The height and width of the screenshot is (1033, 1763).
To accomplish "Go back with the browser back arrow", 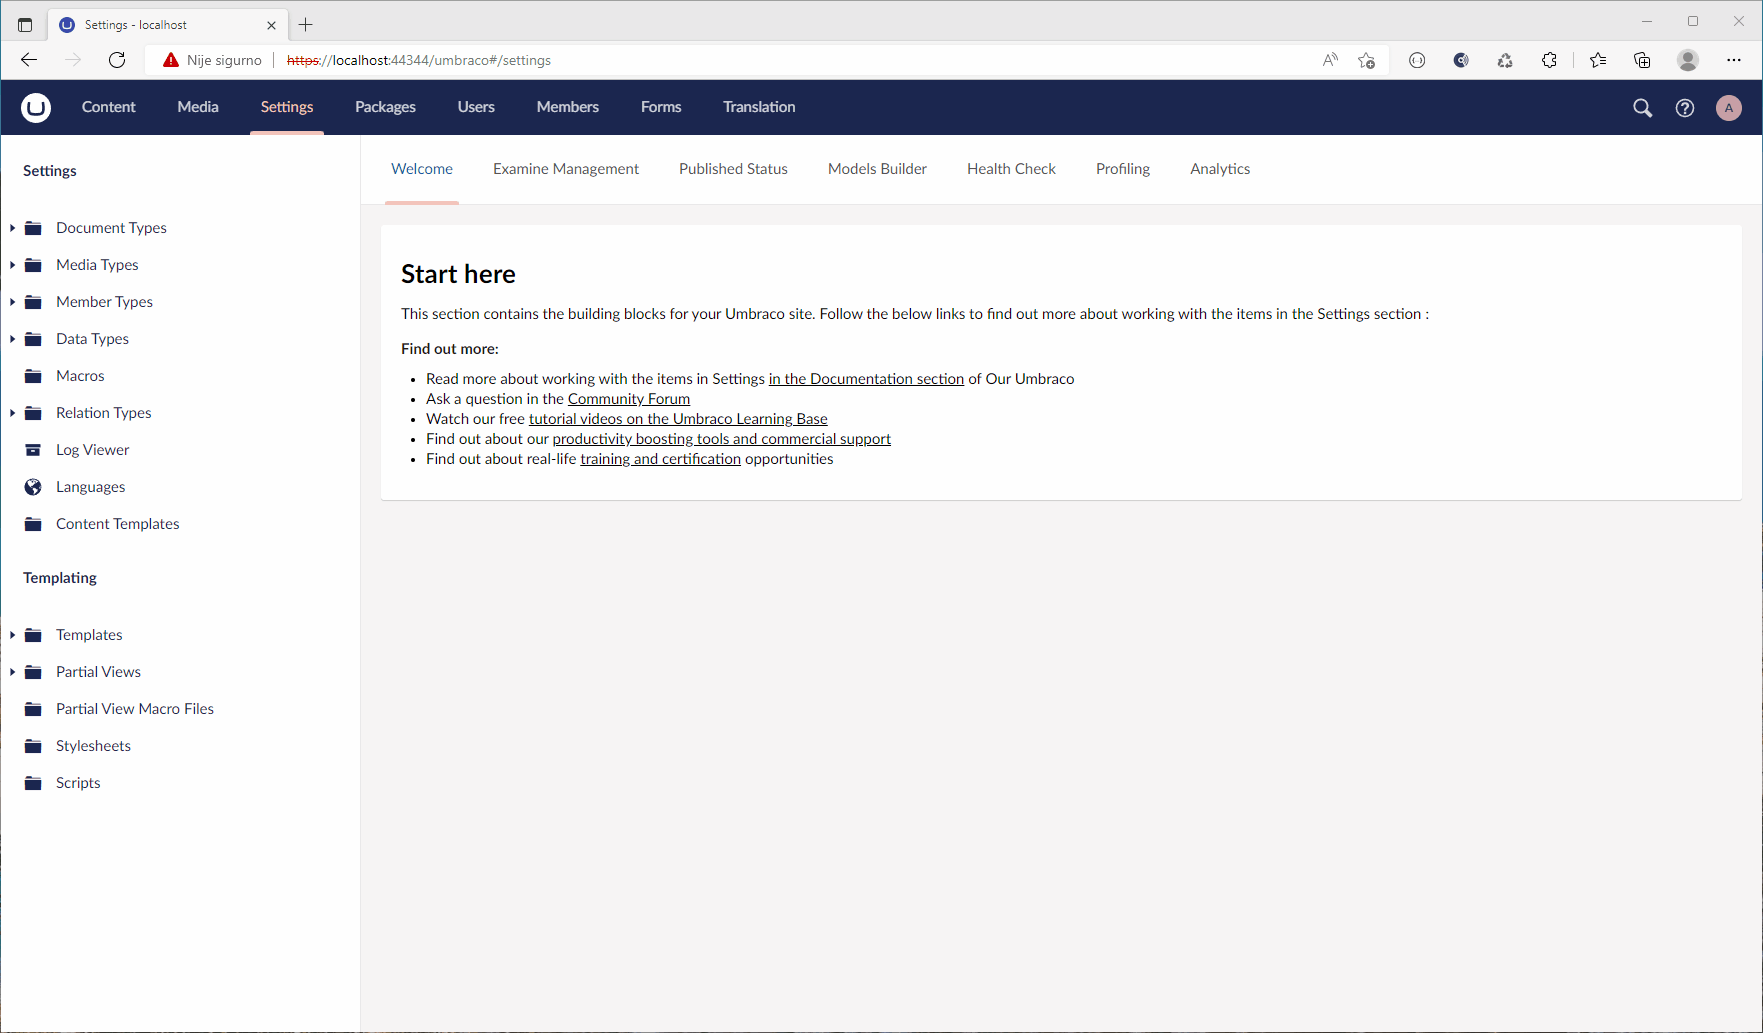I will [29, 60].
